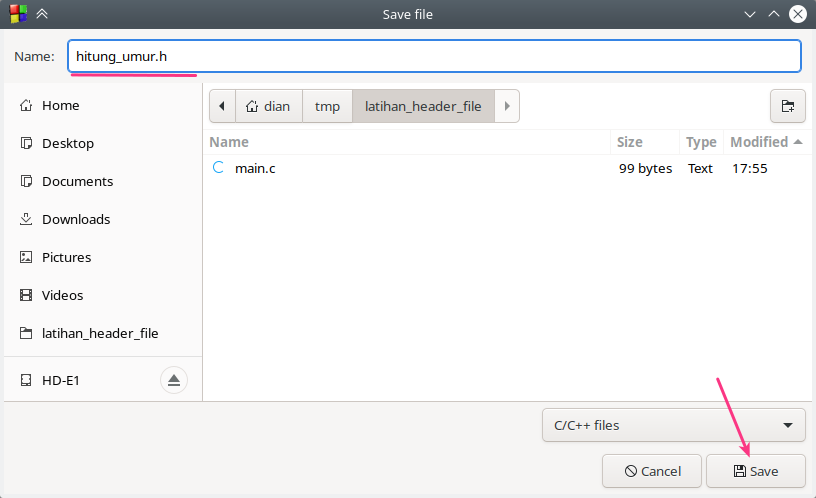Open Home in the sidebar
This screenshot has height=498, width=816.
click(60, 106)
